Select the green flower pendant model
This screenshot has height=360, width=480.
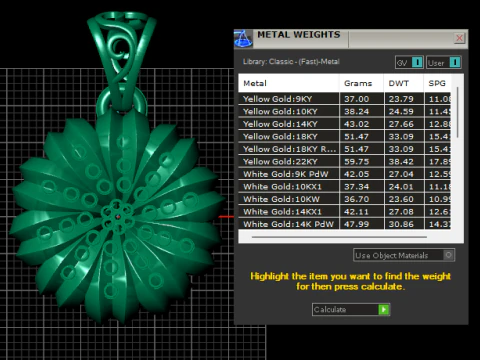point(117,217)
